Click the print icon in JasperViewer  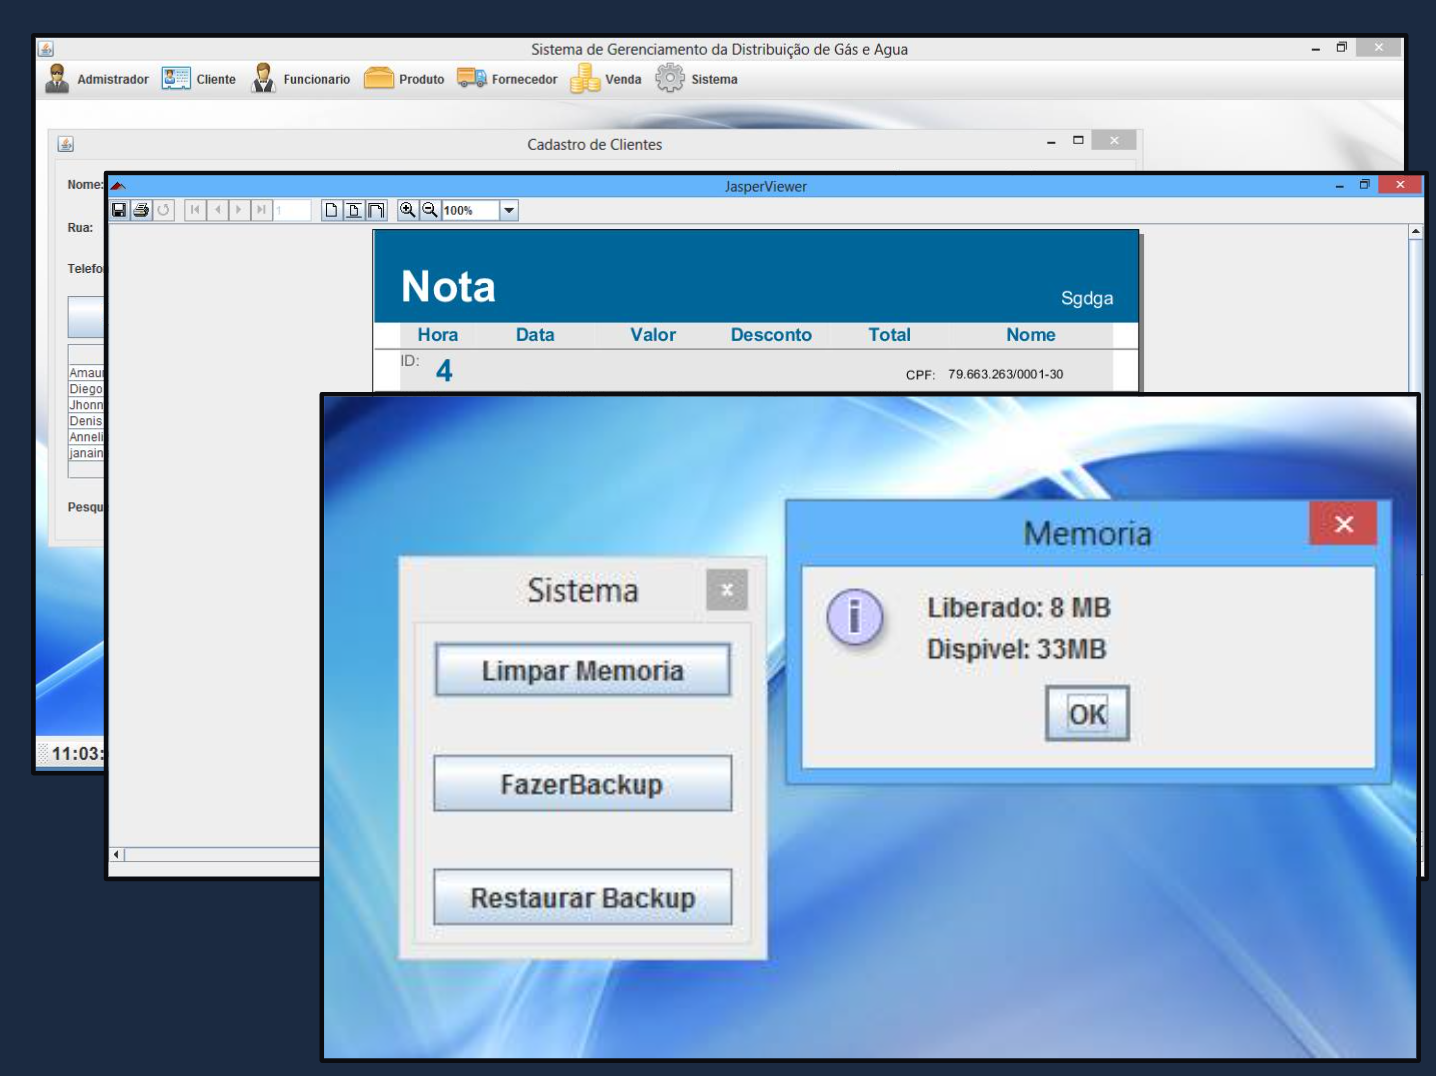tap(141, 210)
